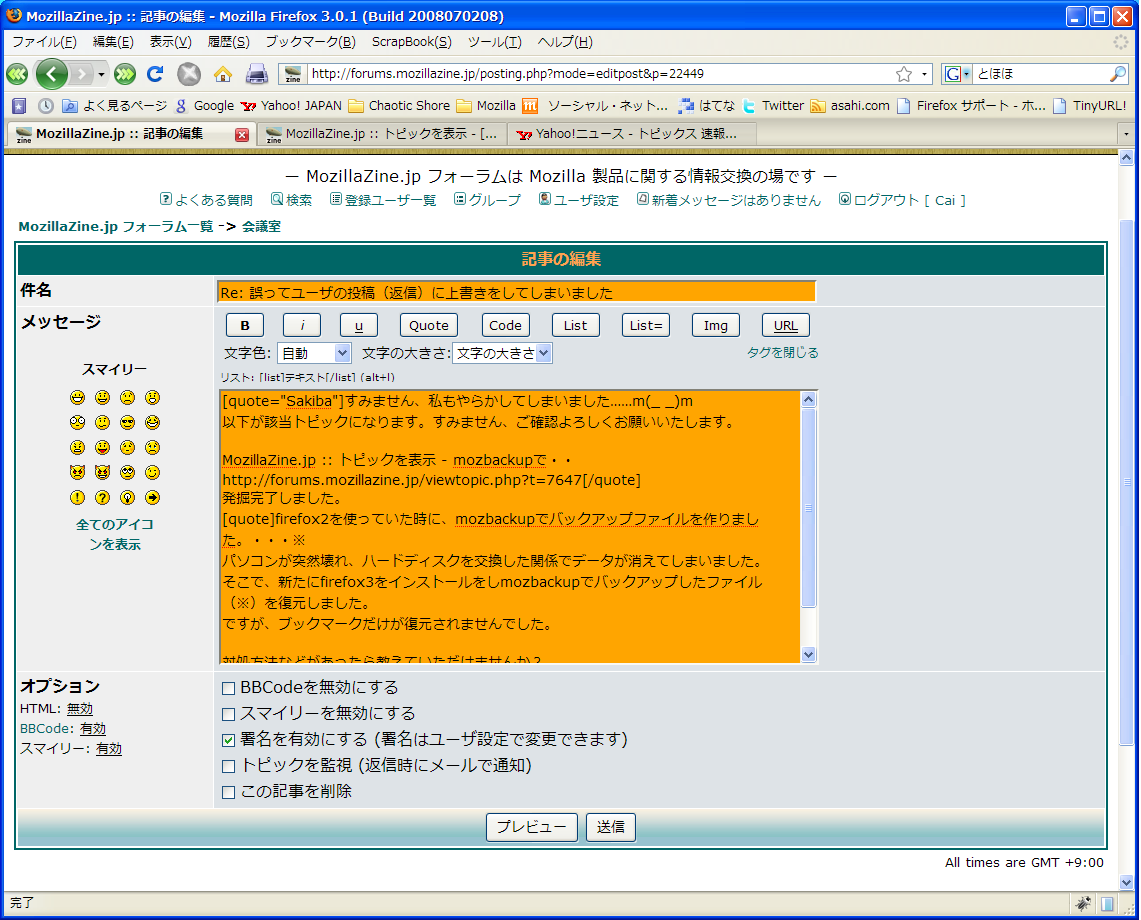Bookmark this page with star icon

click(x=904, y=74)
